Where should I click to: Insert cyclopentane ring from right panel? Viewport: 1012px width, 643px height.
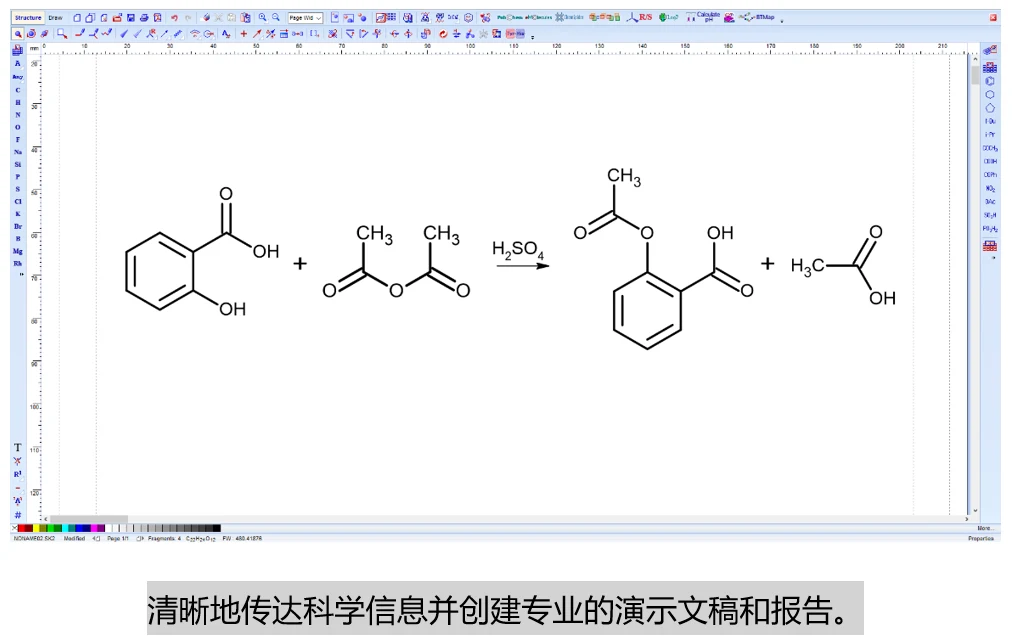[989, 108]
